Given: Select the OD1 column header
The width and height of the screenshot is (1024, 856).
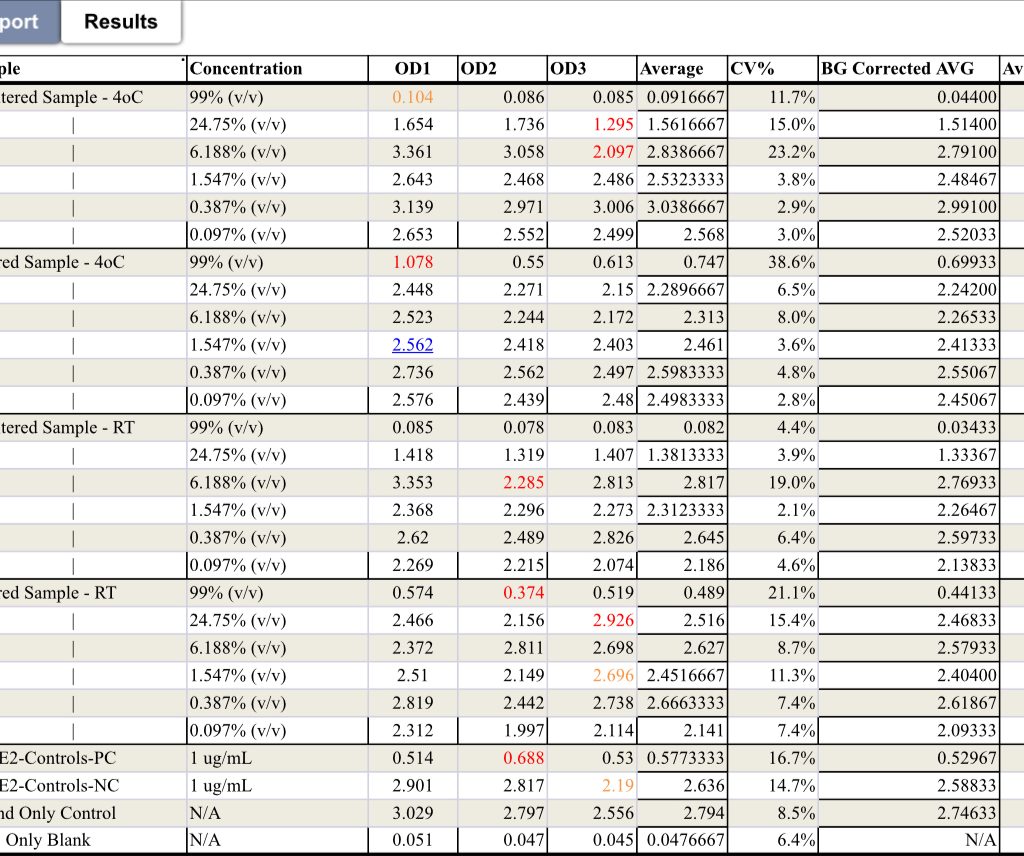Looking at the screenshot, I should coord(412,69).
